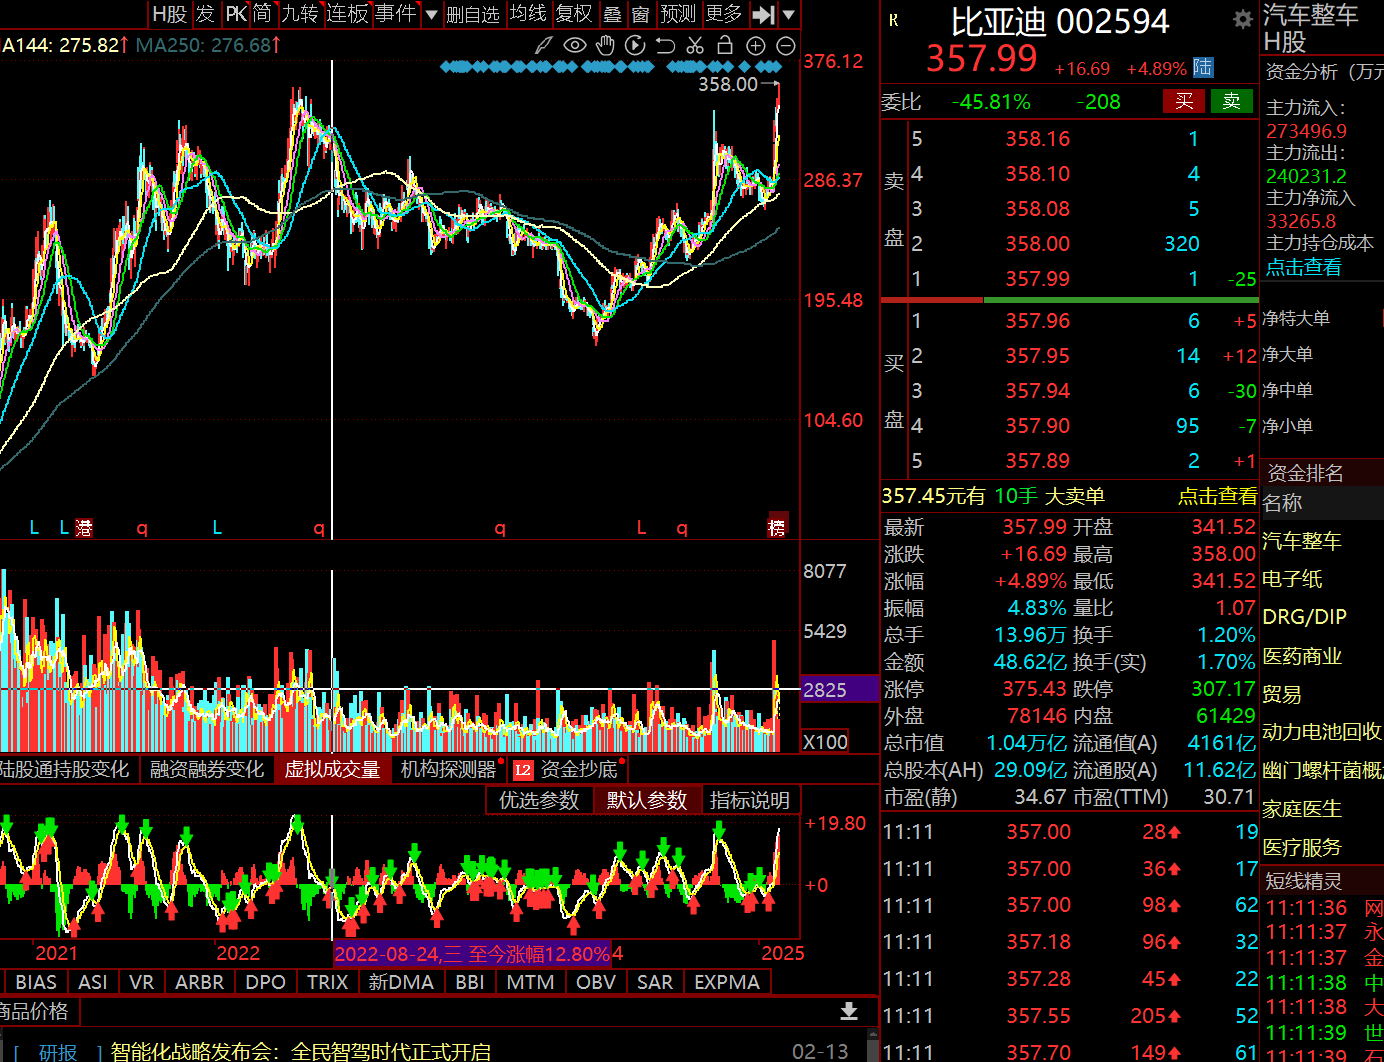Click the 榜 marker on price chart
Viewport: 1384px width, 1062px height.
pyautogui.click(x=777, y=527)
